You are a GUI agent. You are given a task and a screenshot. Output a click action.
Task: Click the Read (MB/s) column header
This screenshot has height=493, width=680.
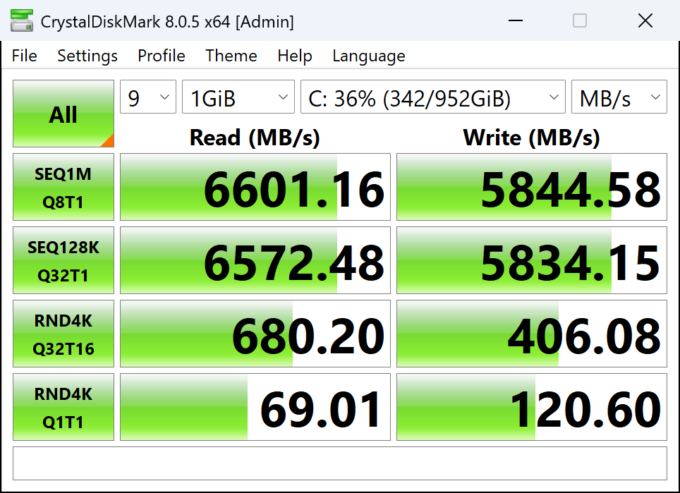(x=255, y=138)
